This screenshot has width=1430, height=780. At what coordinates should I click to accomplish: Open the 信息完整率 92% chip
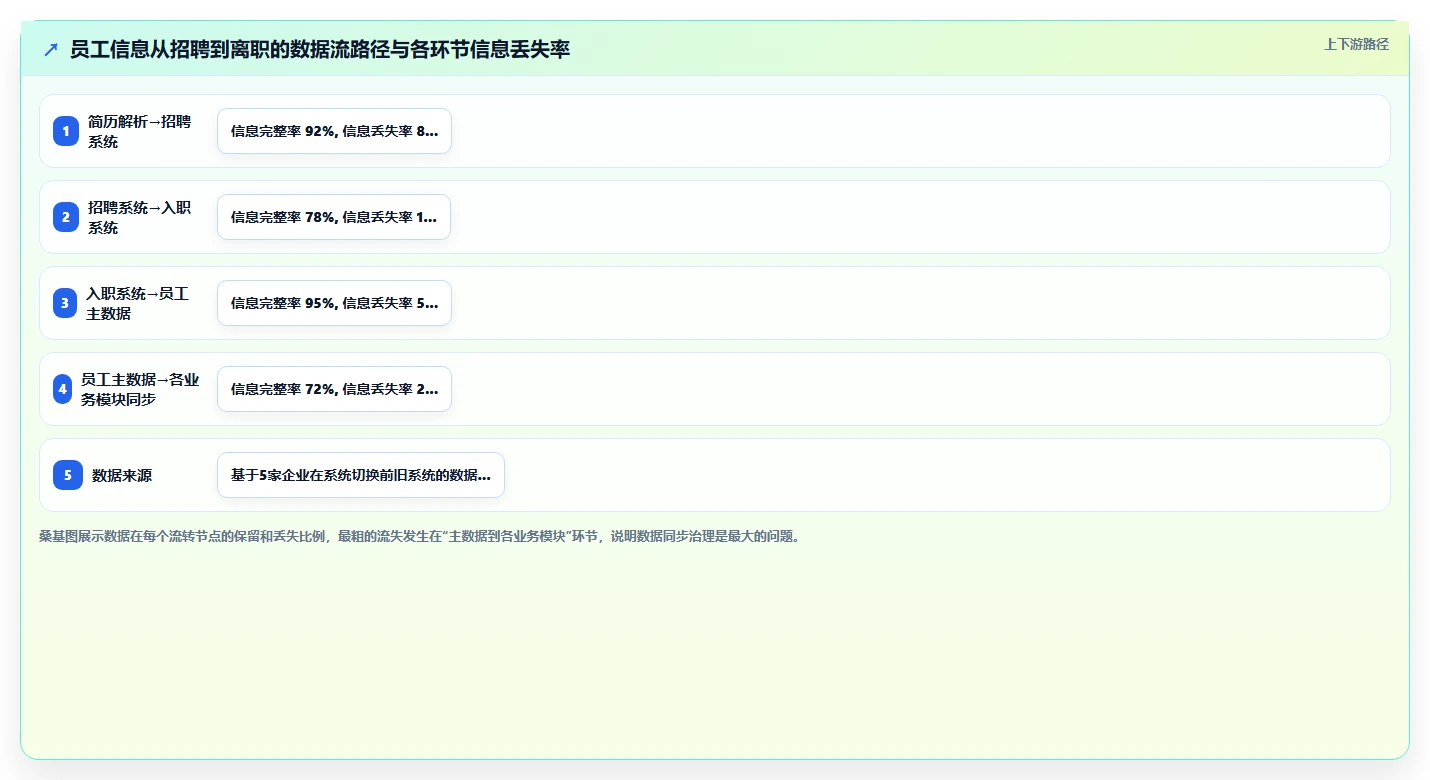point(334,131)
